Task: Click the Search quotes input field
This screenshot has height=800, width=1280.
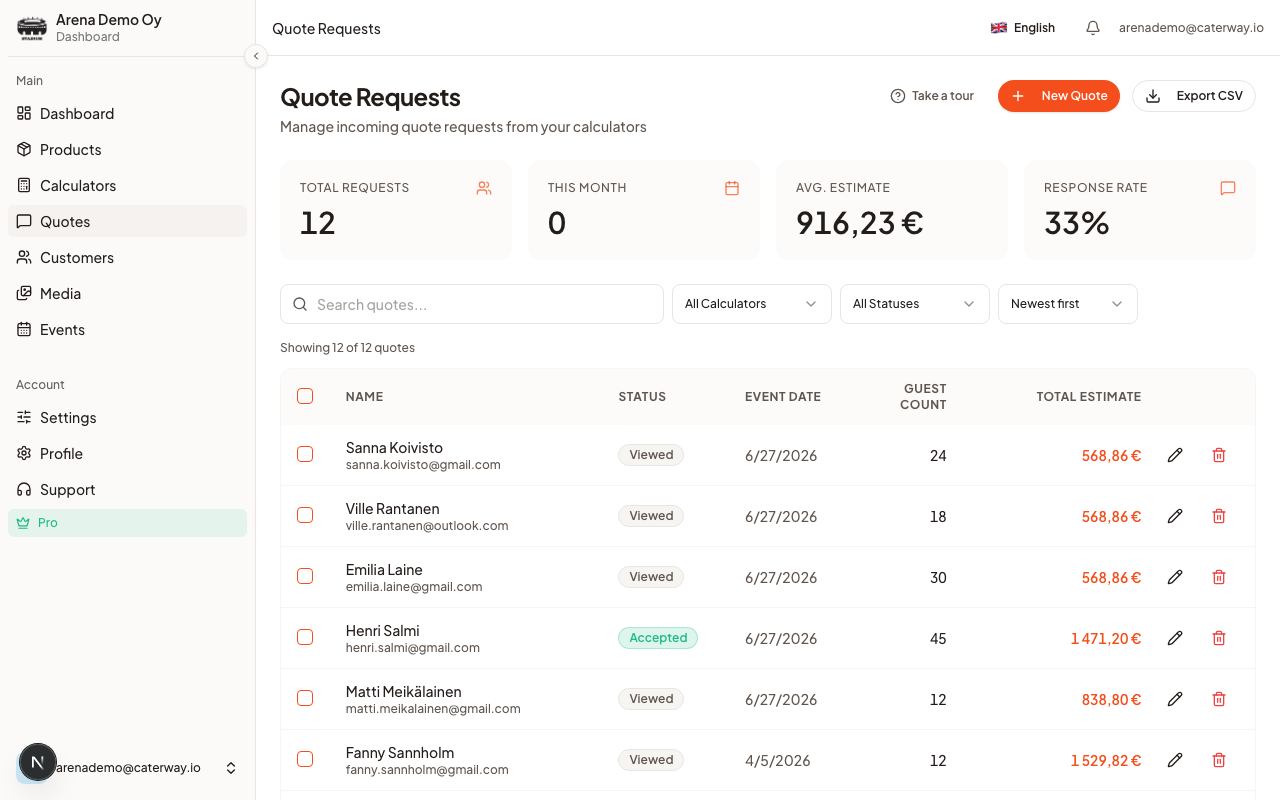Action: click(472, 304)
